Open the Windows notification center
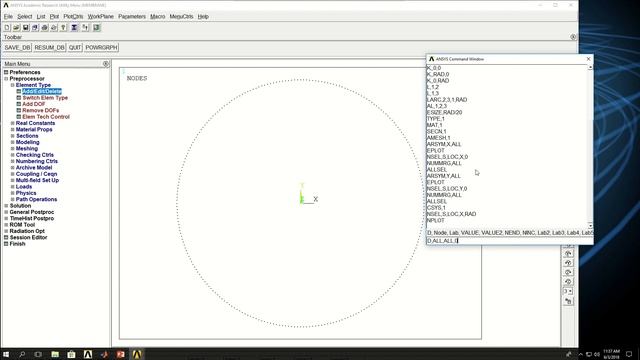 [x=629, y=354]
